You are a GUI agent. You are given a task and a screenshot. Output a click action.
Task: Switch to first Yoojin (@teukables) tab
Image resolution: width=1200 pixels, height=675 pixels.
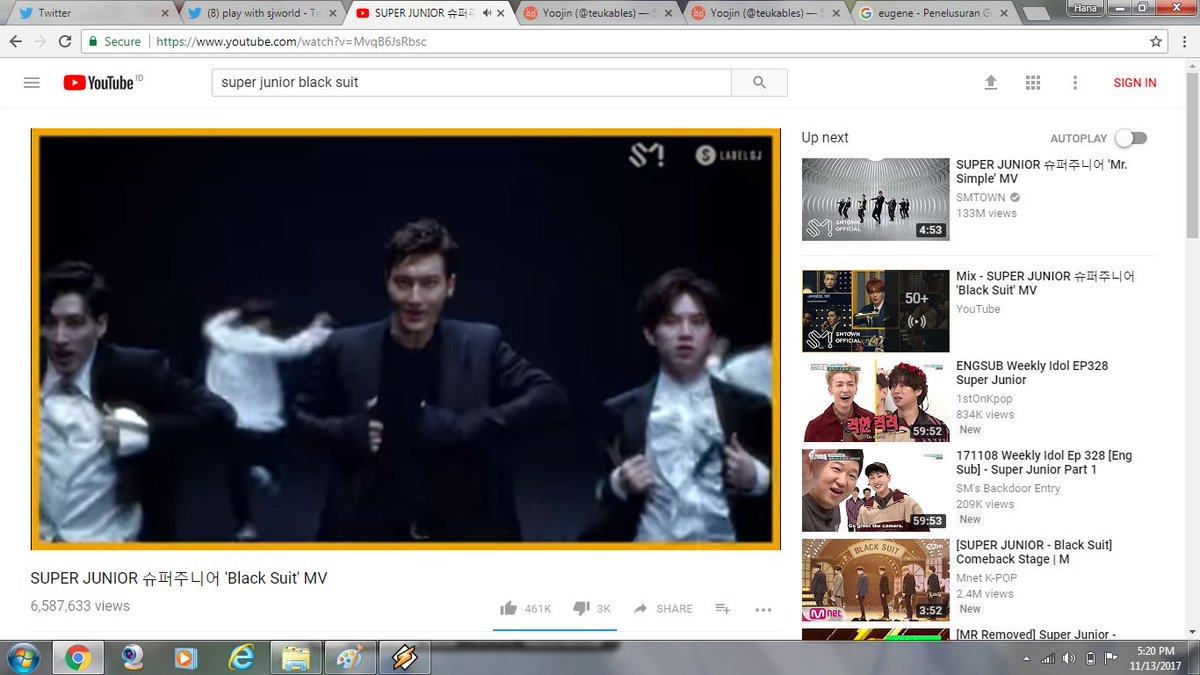coord(598,13)
